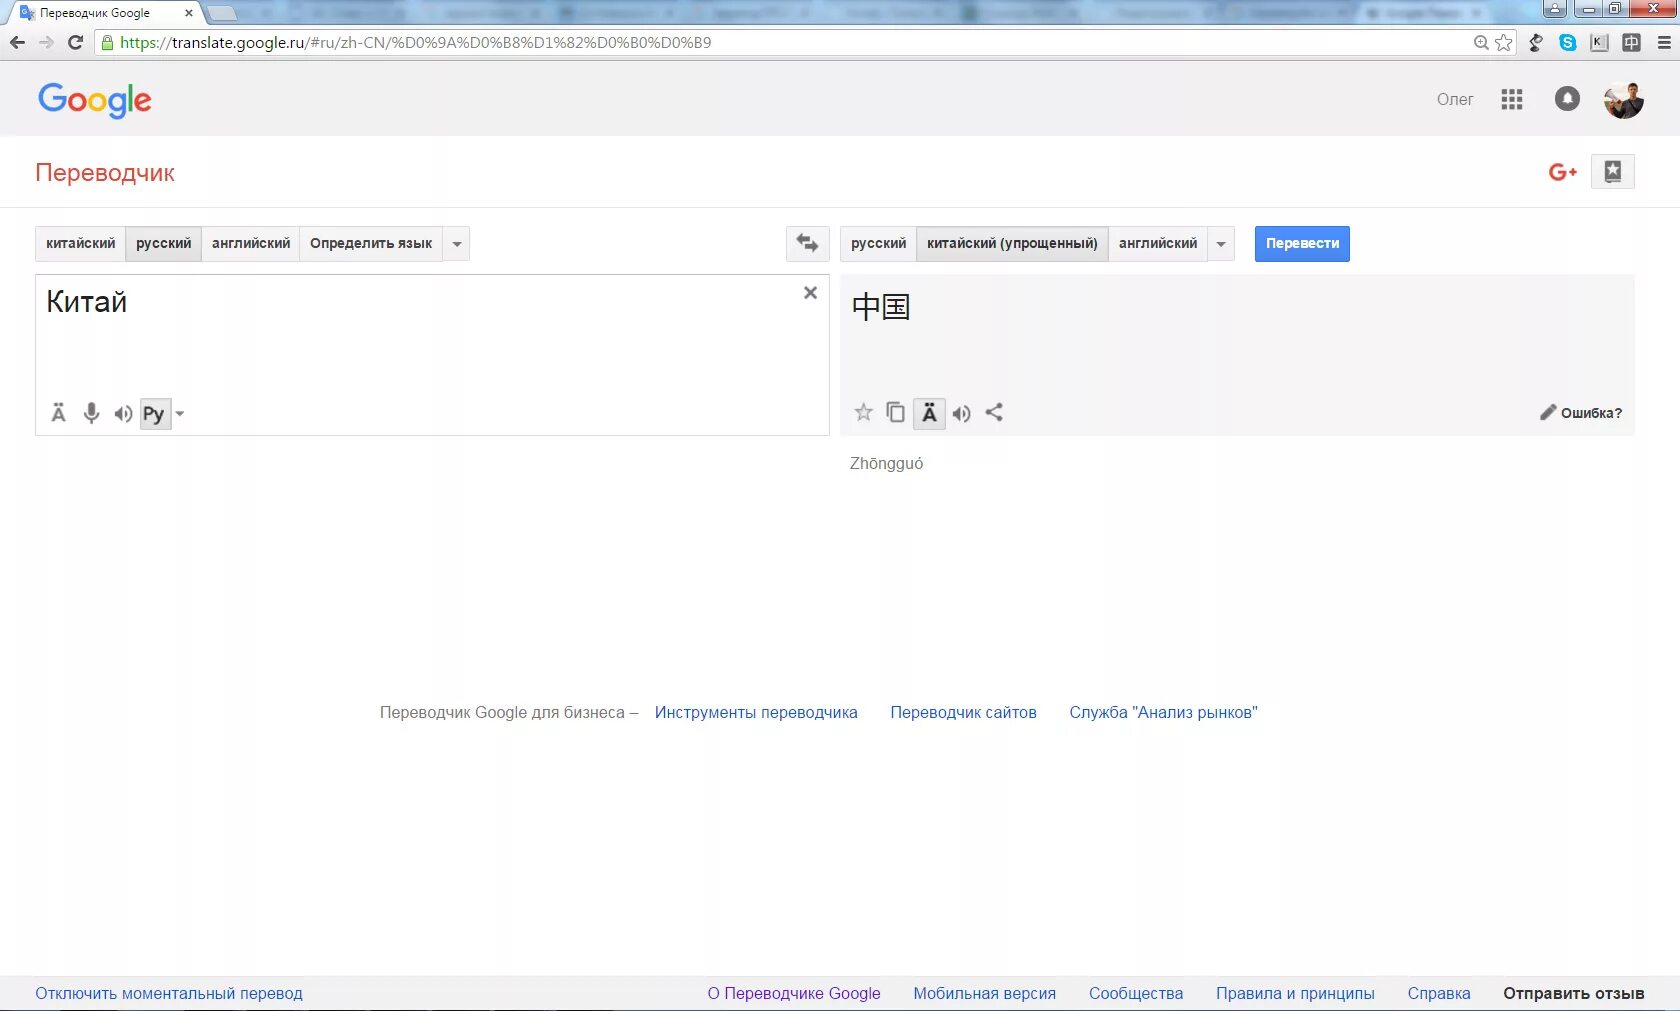Open Переводчик сайтов link

963,713
